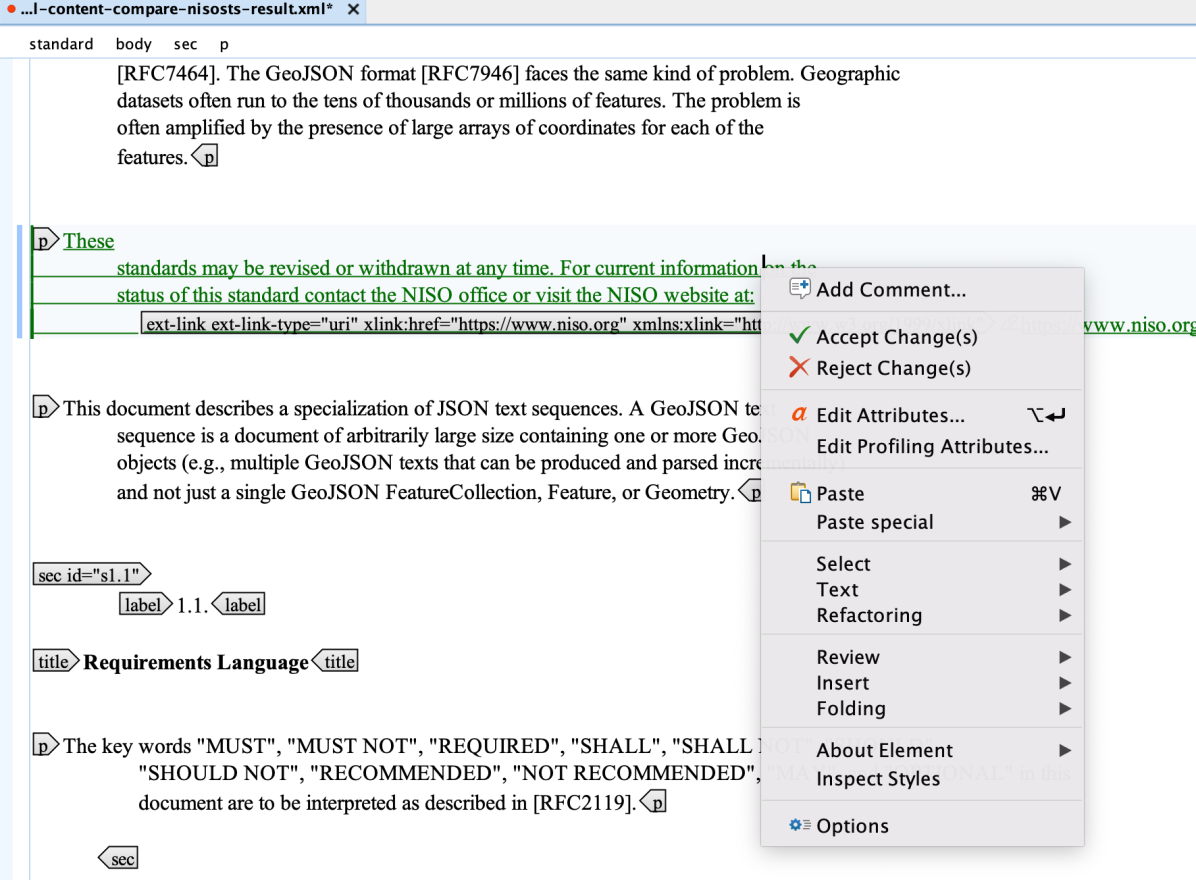This screenshot has width=1196, height=880.
Task: Click the 'body' breadcrumb element
Action: tap(133, 44)
